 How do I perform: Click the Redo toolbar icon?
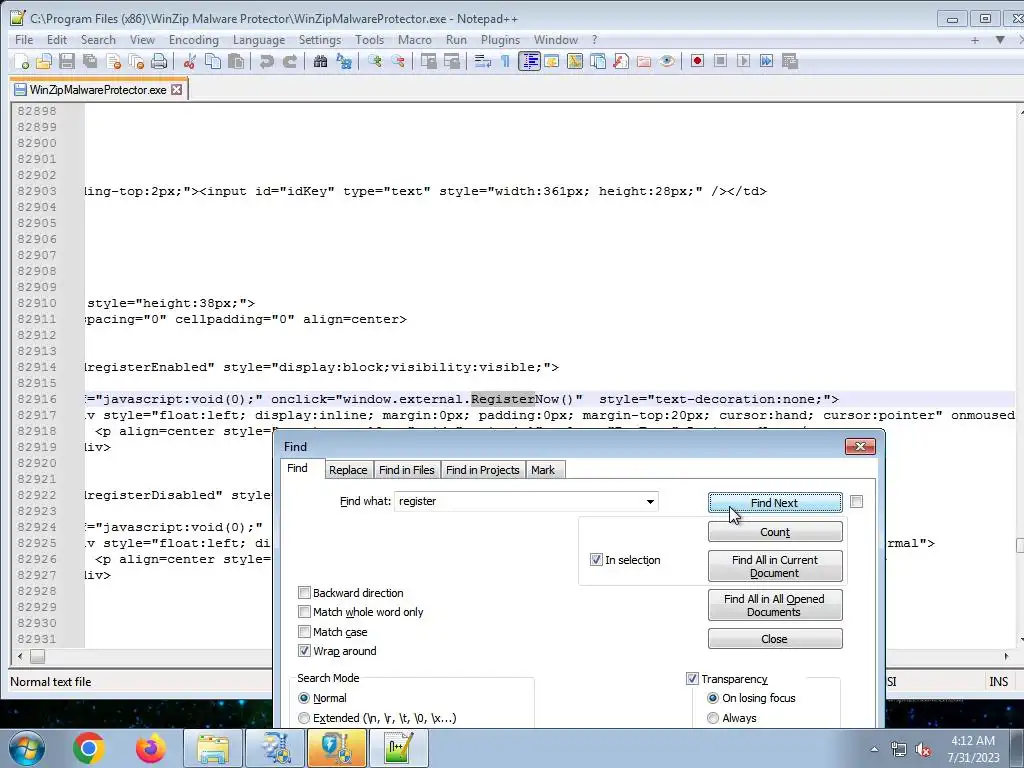click(x=289, y=61)
